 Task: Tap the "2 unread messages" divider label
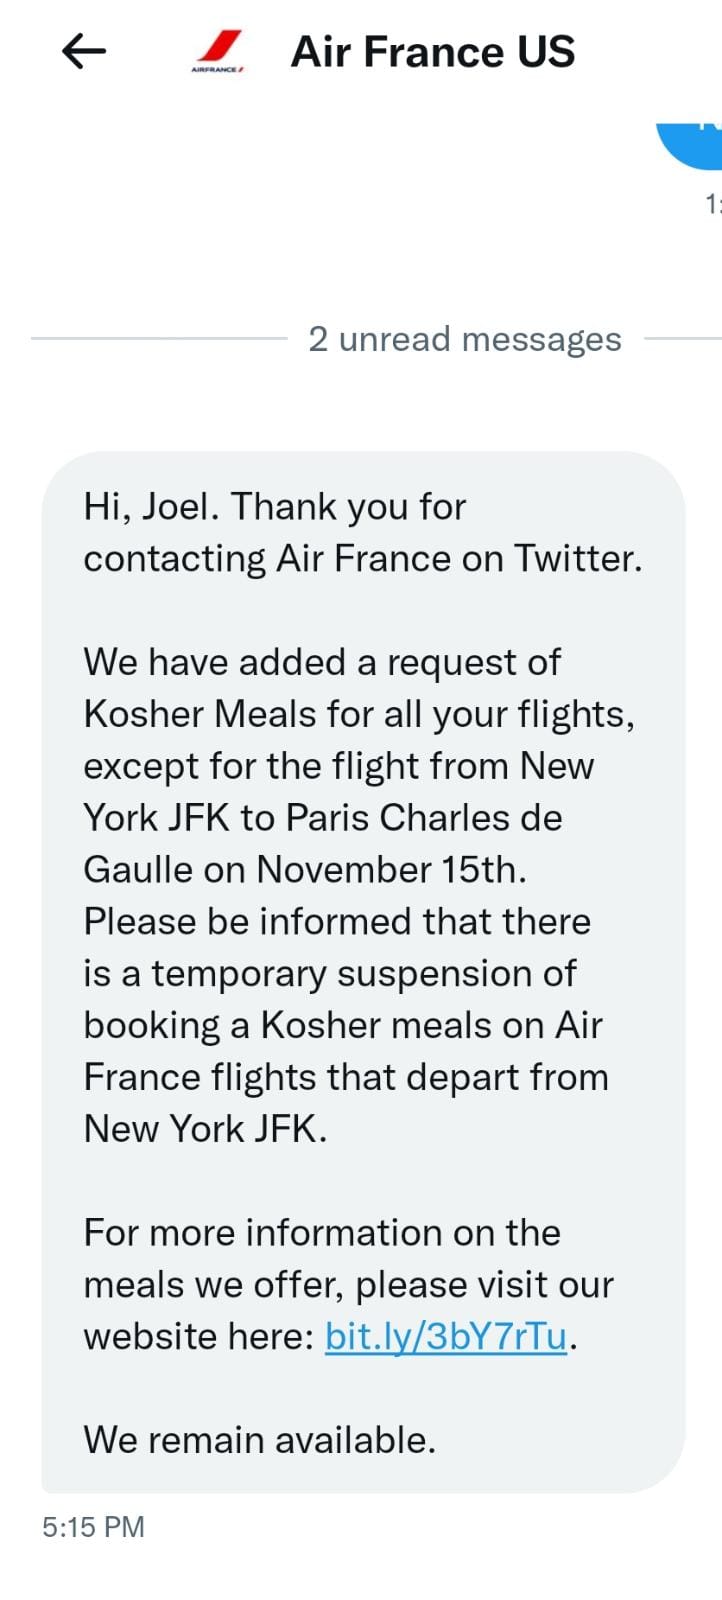465,340
